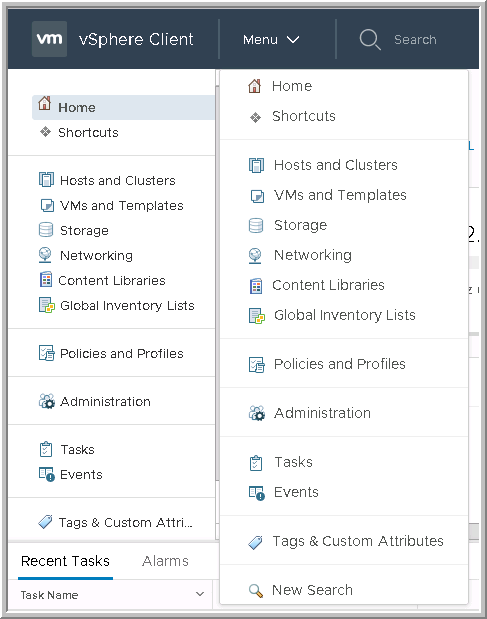This screenshot has height=619, width=487.
Task: Click Tags tag icon in dropdown menu
Action: pos(255,542)
